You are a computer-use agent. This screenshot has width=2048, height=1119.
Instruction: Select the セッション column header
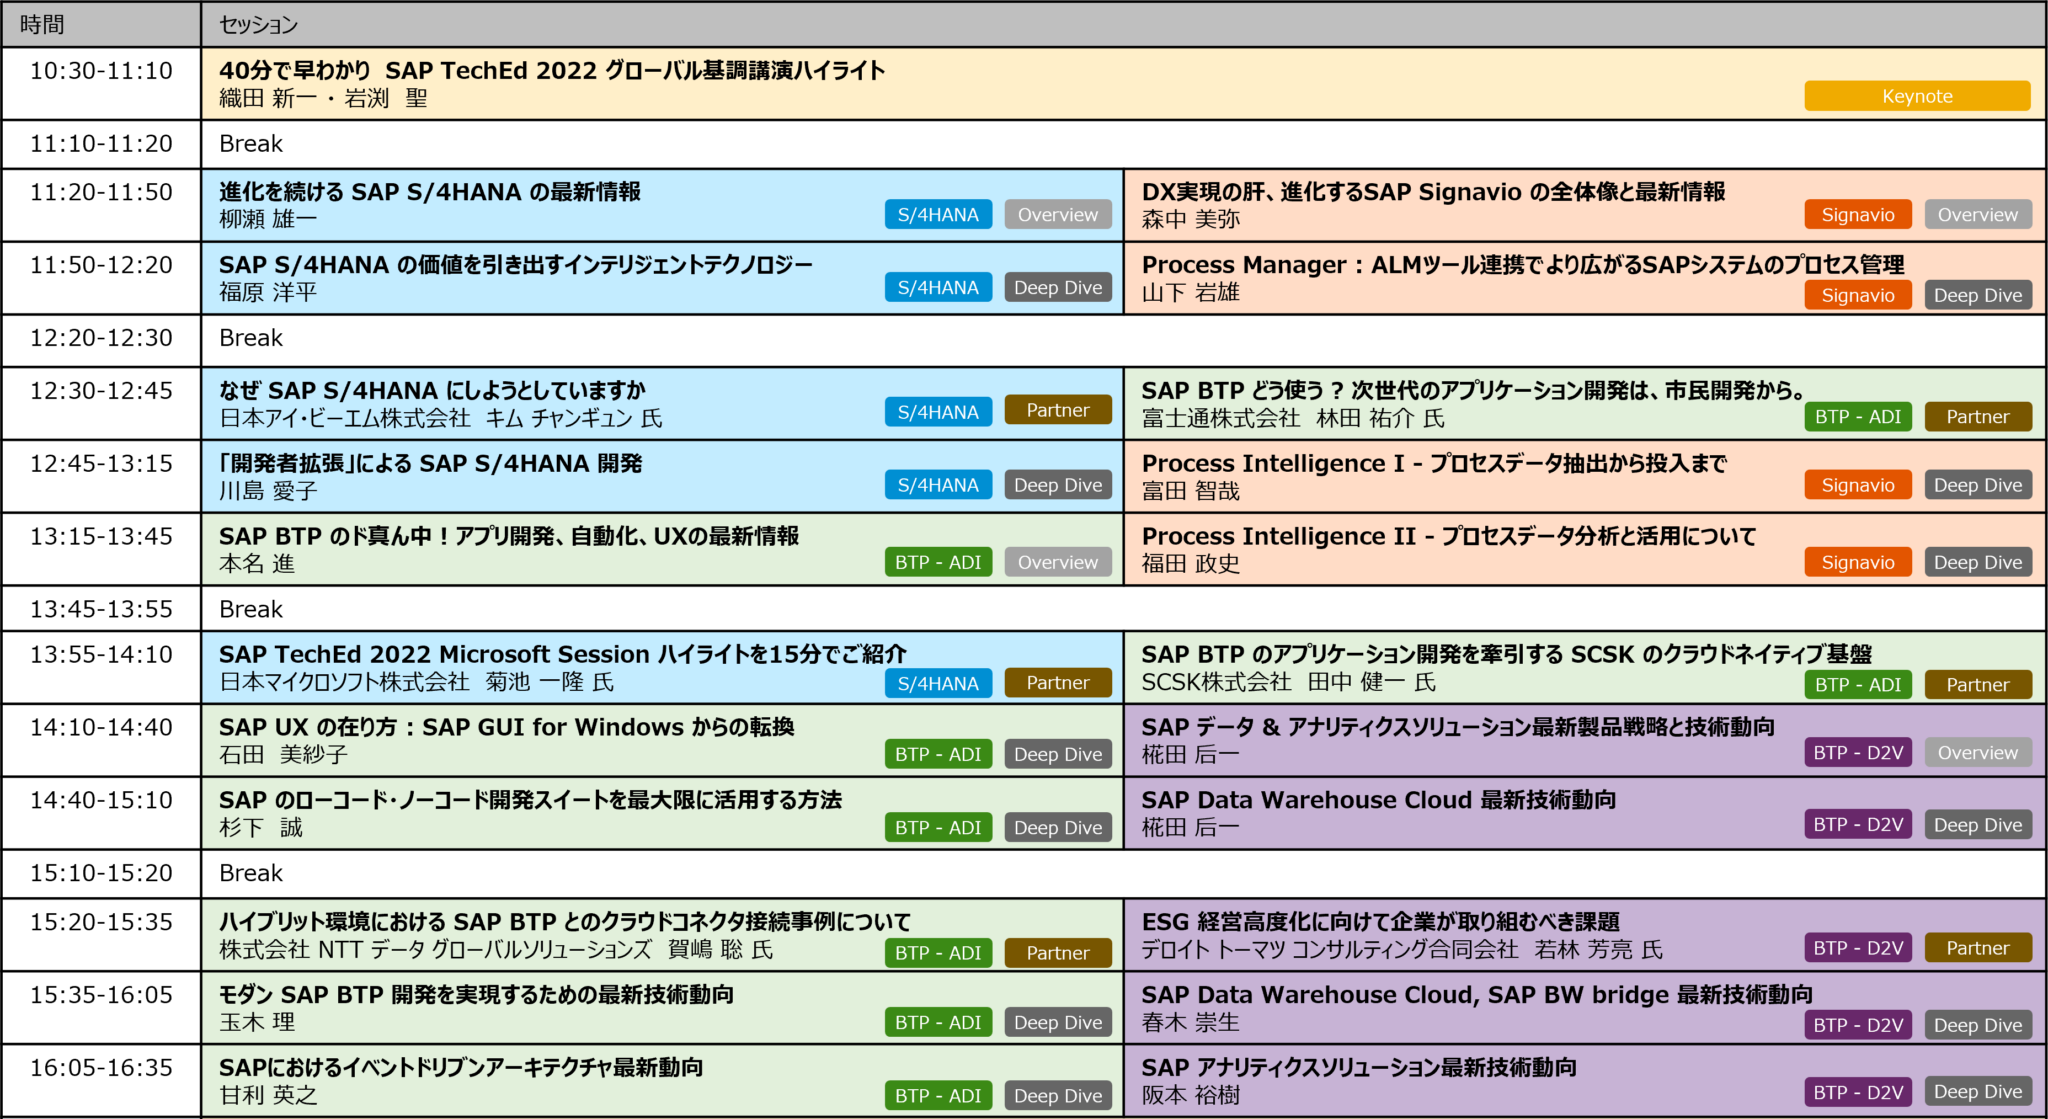1123,24
